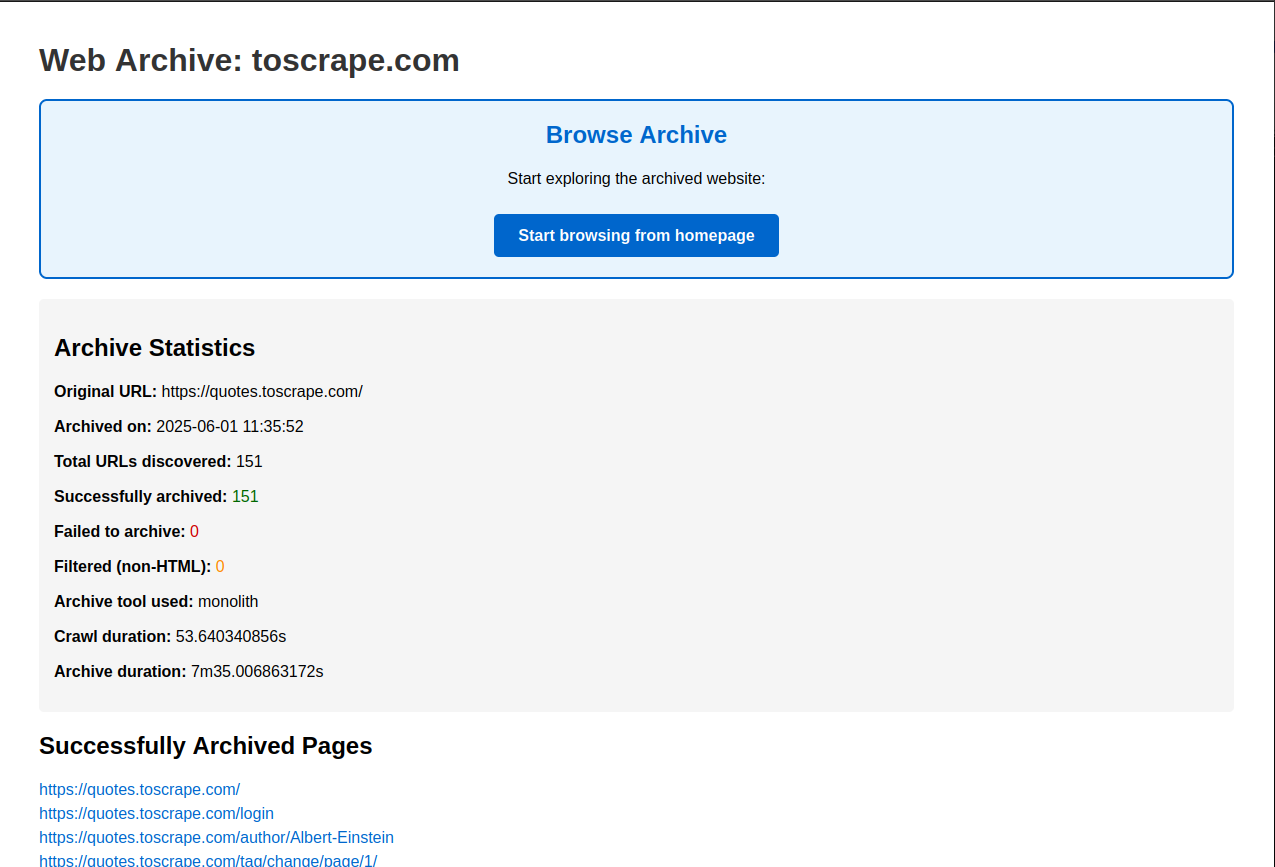Select the Archived on timestamp text

pyautogui.click(x=229, y=426)
